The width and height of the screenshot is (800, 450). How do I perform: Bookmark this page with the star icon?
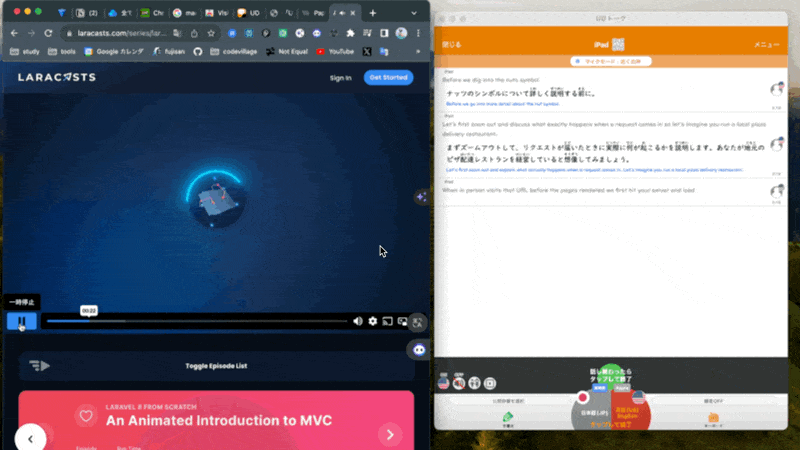(x=211, y=33)
